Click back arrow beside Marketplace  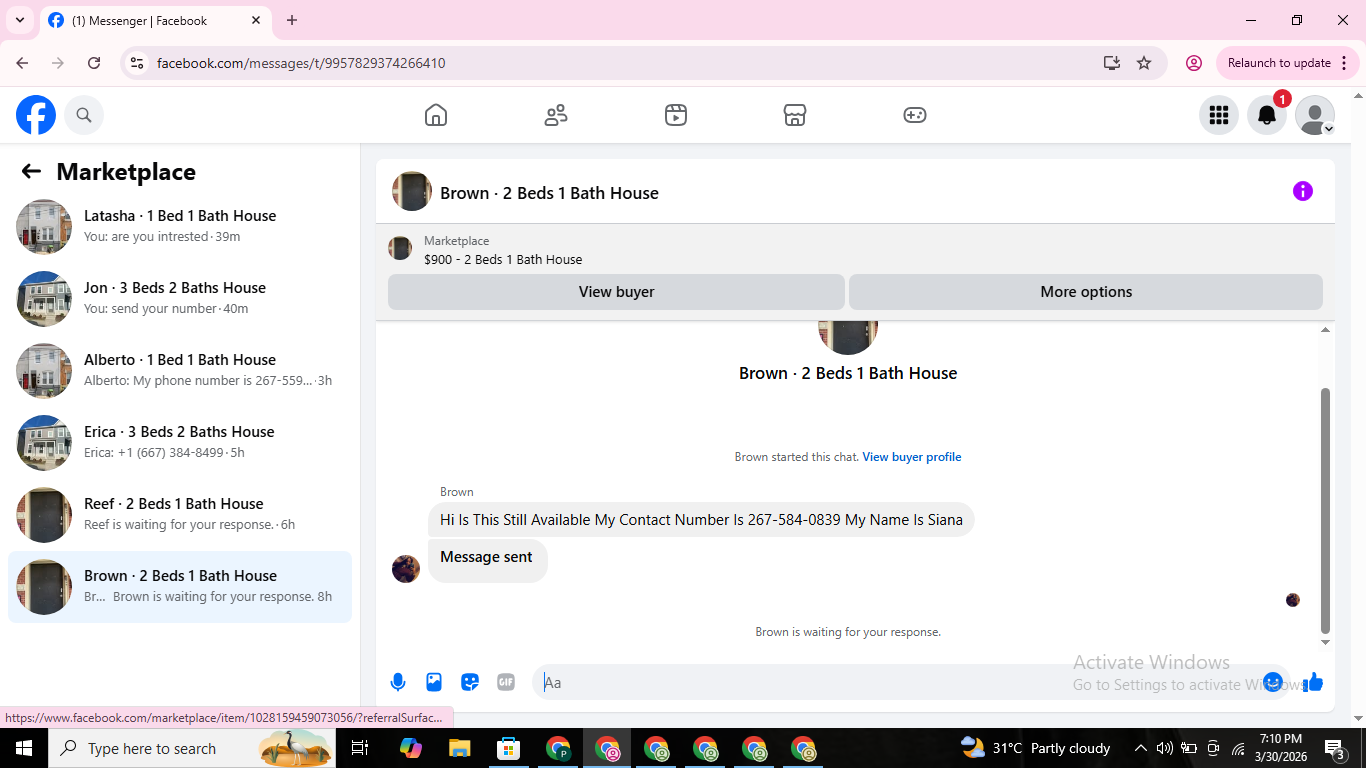click(31, 172)
